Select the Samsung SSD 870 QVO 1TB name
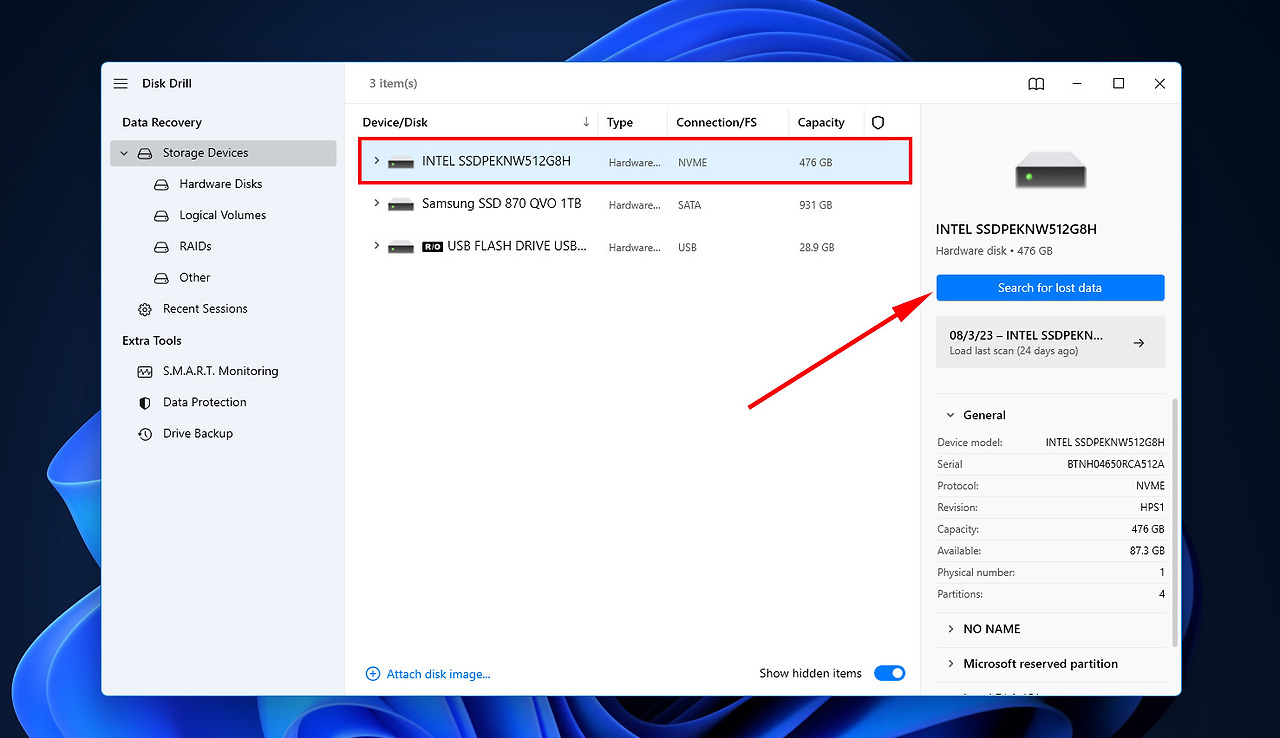The image size is (1280, 738). click(x=502, y=204)
